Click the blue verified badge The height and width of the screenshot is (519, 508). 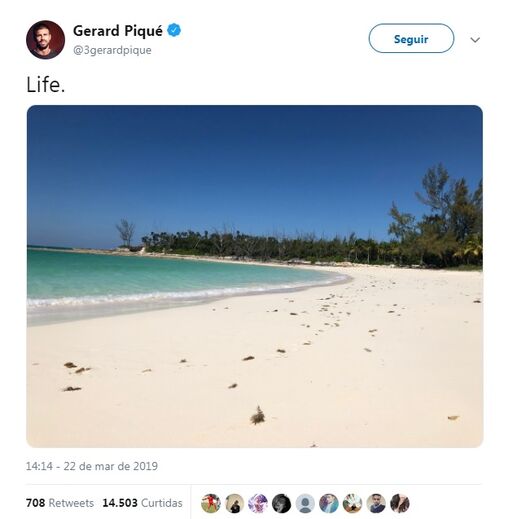pyautogui.click(x=174, y=30)
